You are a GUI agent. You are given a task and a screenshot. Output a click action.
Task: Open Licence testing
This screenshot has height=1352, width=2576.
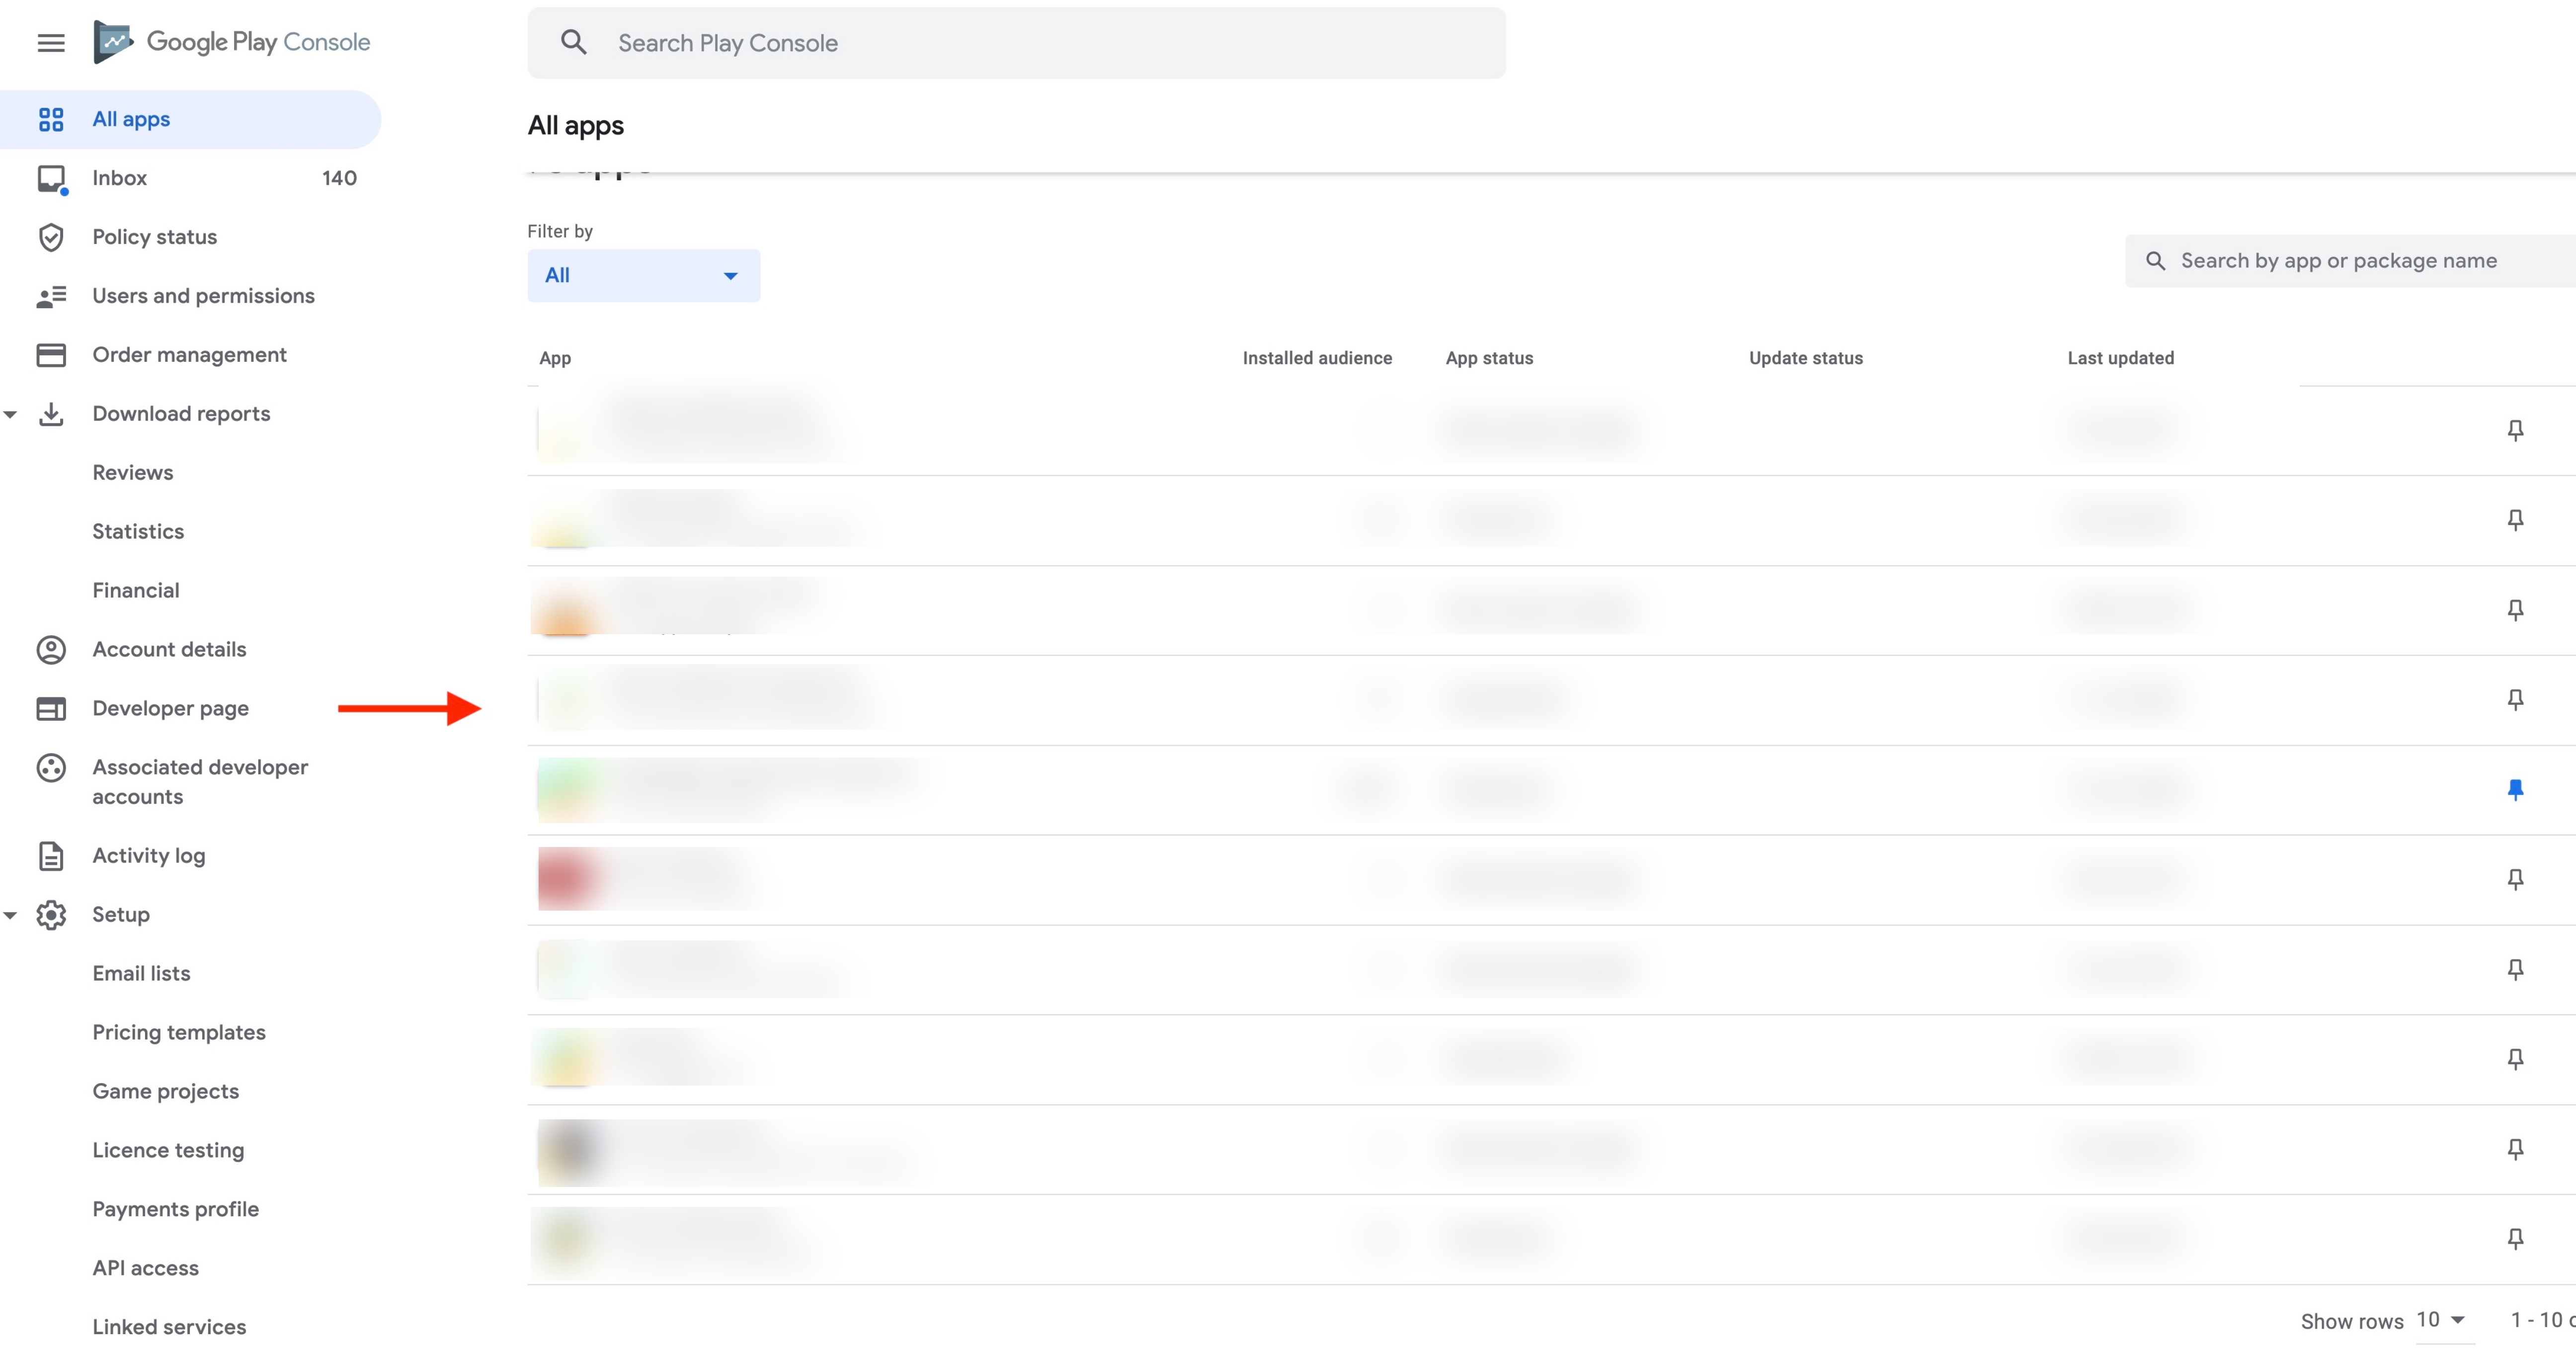pyautogui.click(x=168, y=1151)
